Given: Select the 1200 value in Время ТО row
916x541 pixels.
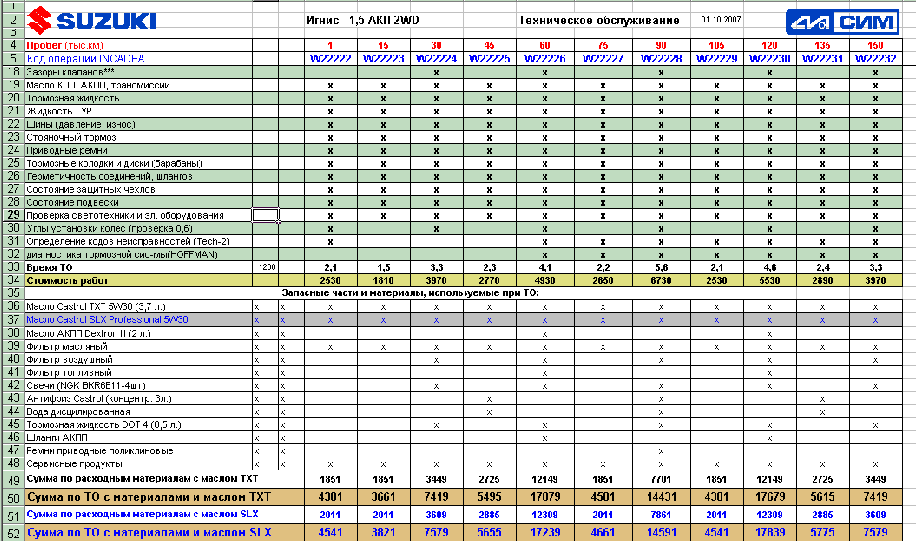Looking at the screenshot, I should point(265,268).
